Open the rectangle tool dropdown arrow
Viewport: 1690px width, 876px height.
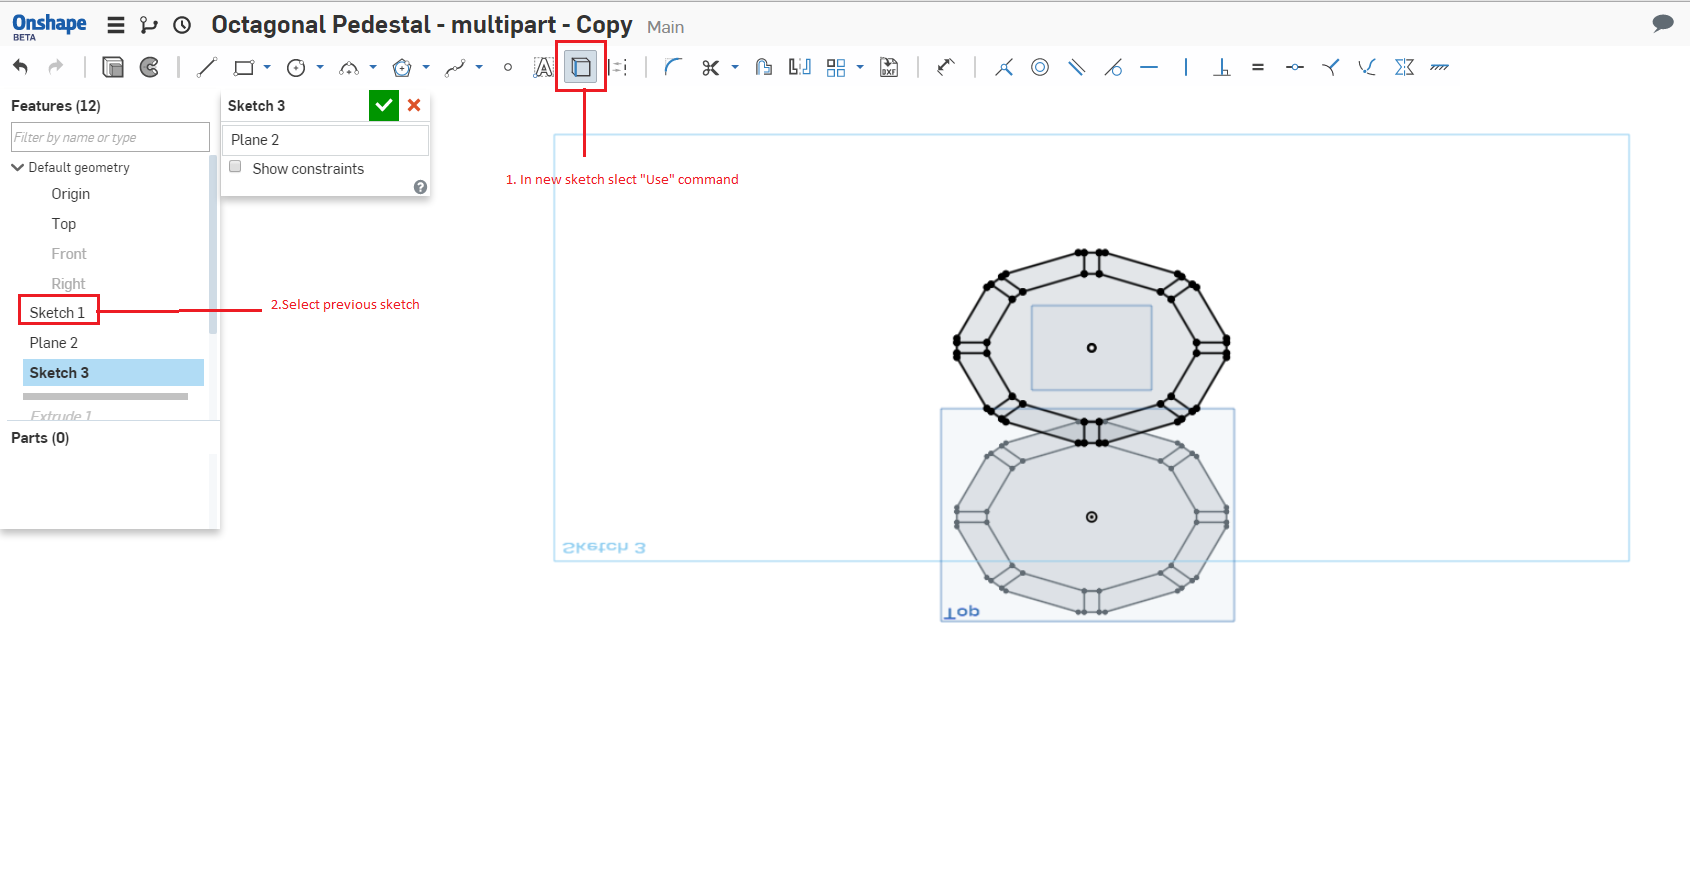click(267, 67)
